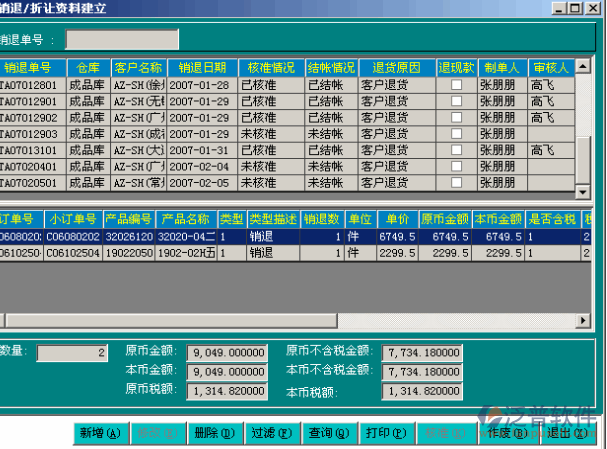Tick 退现款 checkbox for the 2007-02-05 row
607x449 pixels.
point(457,183)
